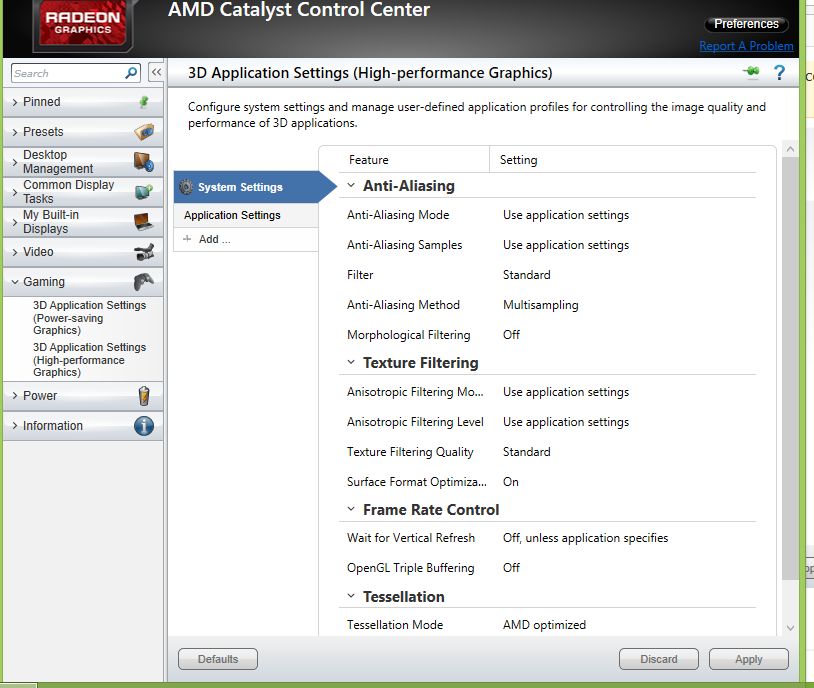
Task: Click the Presets icon
Action: click(144, 132)
